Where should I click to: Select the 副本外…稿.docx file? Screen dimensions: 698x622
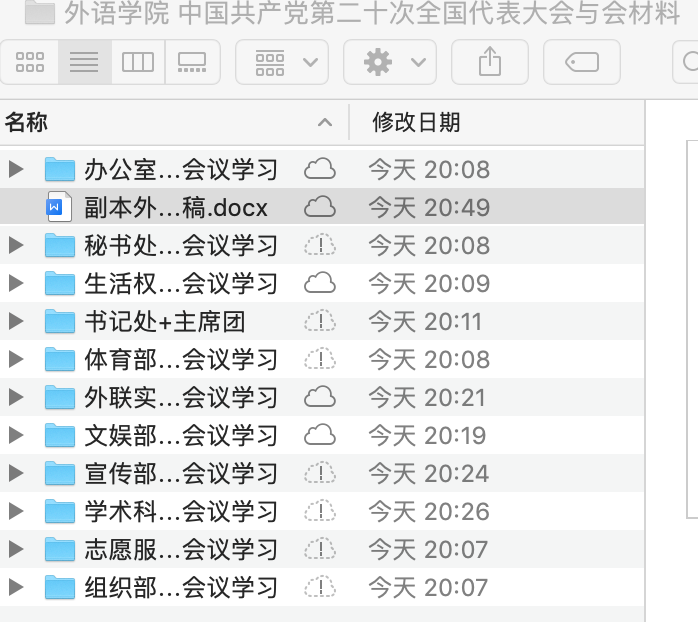[176, 207]
